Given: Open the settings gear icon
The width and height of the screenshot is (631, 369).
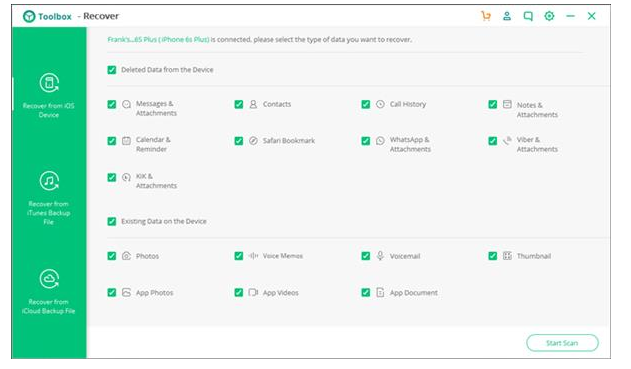Looking at the screenshot, I should tap(549, 16).
